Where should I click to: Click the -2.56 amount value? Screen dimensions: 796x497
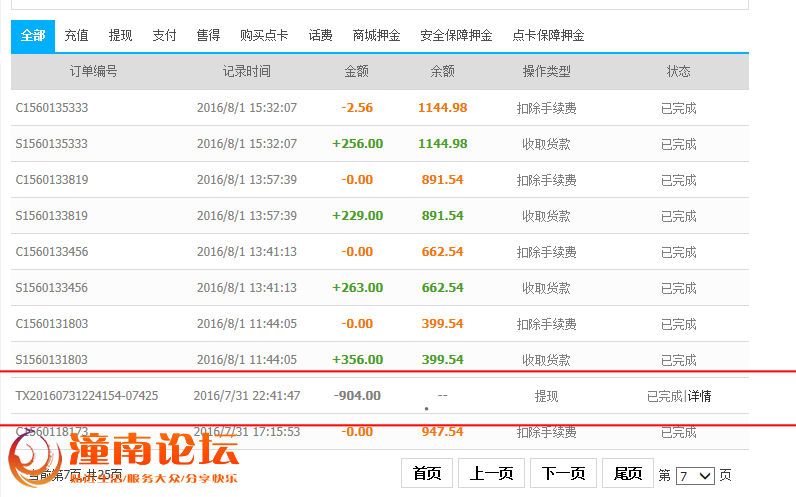coord(357,108)
